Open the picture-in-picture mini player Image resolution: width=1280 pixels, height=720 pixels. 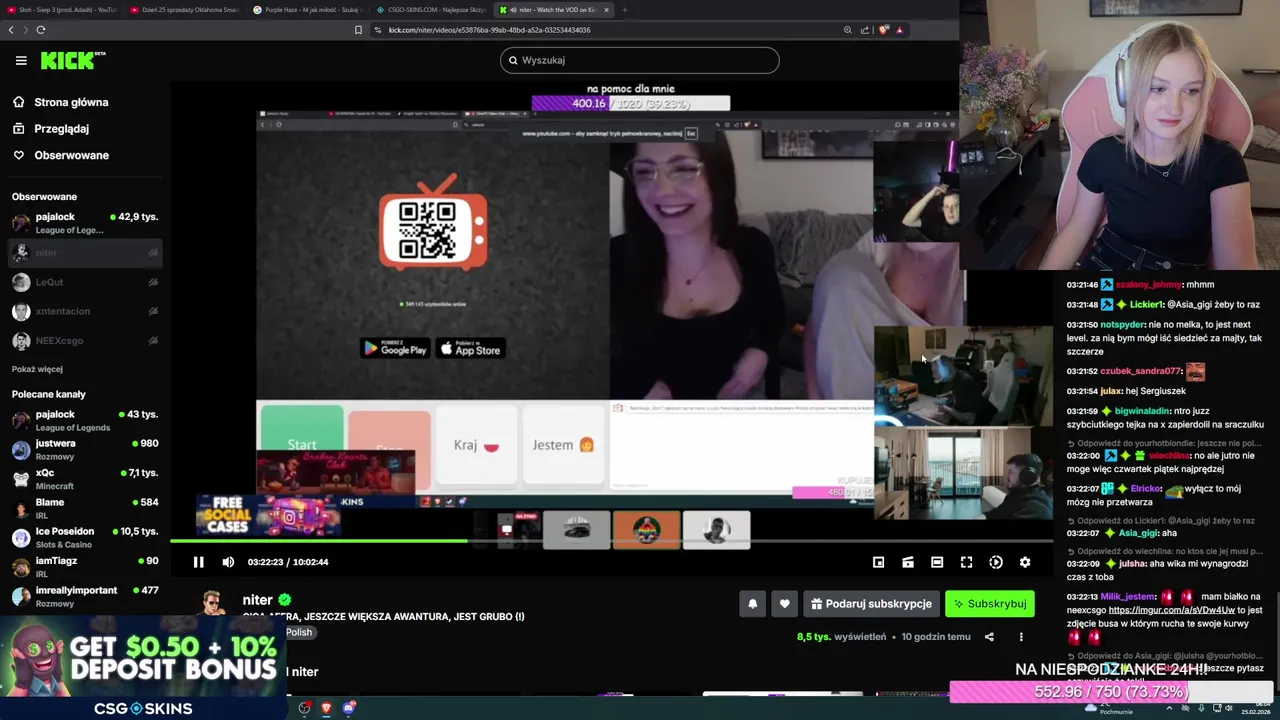878,562
